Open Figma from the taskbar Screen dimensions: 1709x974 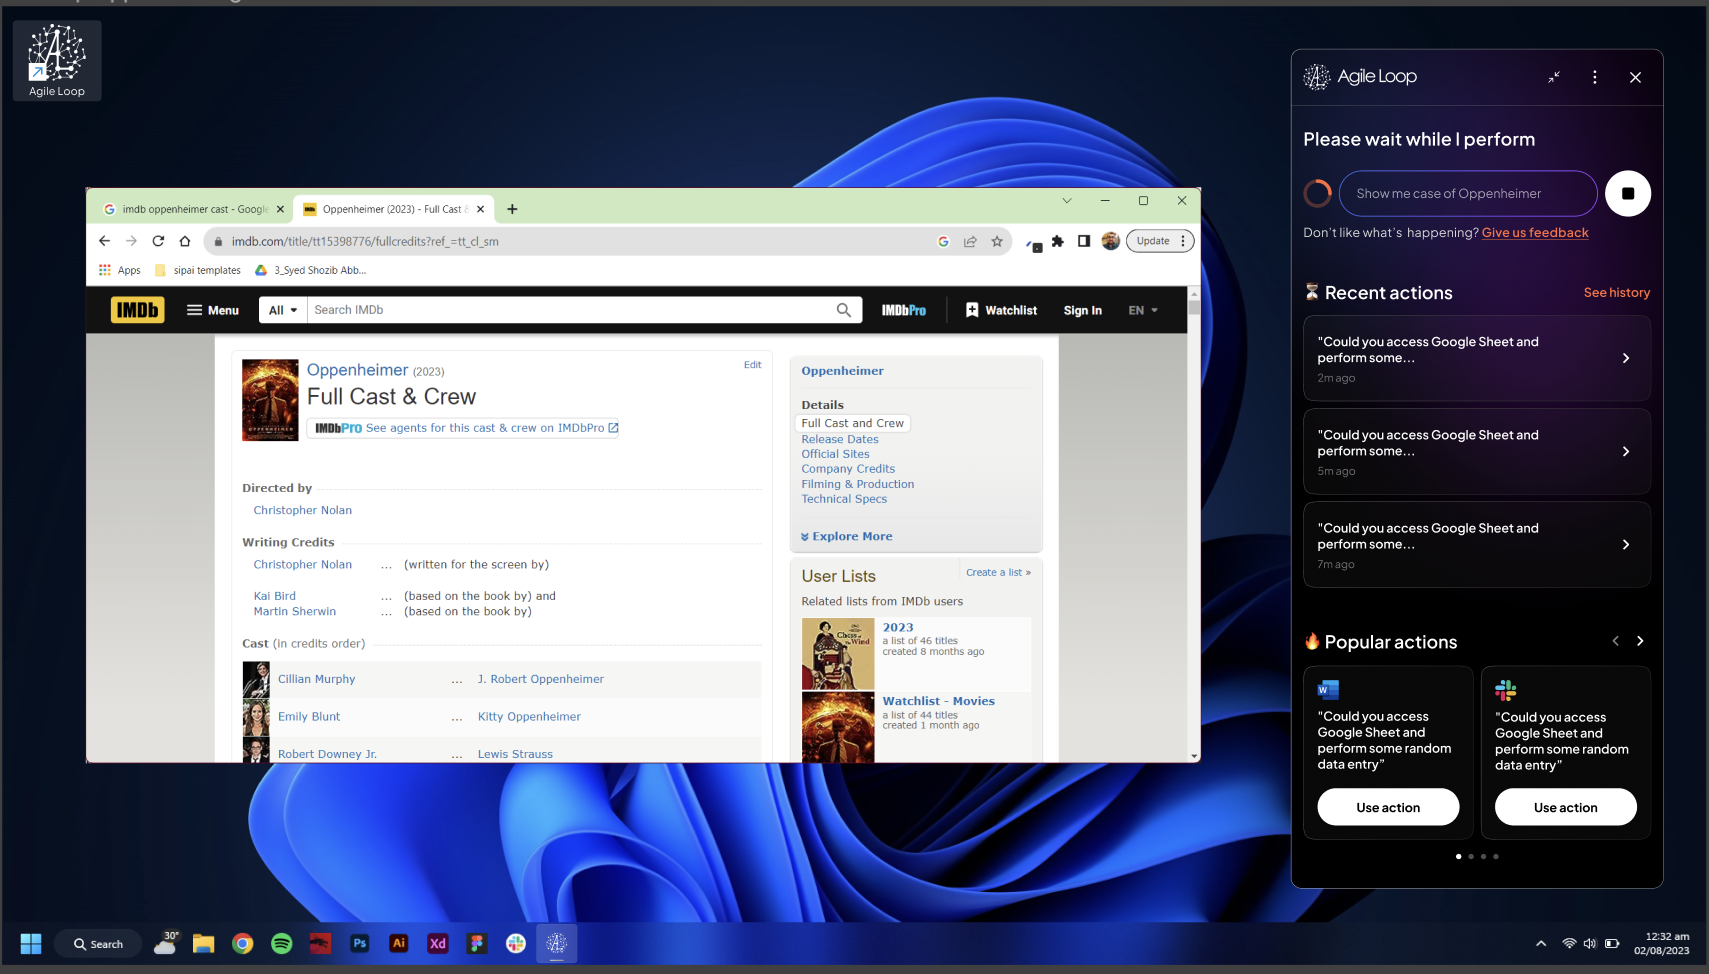click(x=477, y=943)
